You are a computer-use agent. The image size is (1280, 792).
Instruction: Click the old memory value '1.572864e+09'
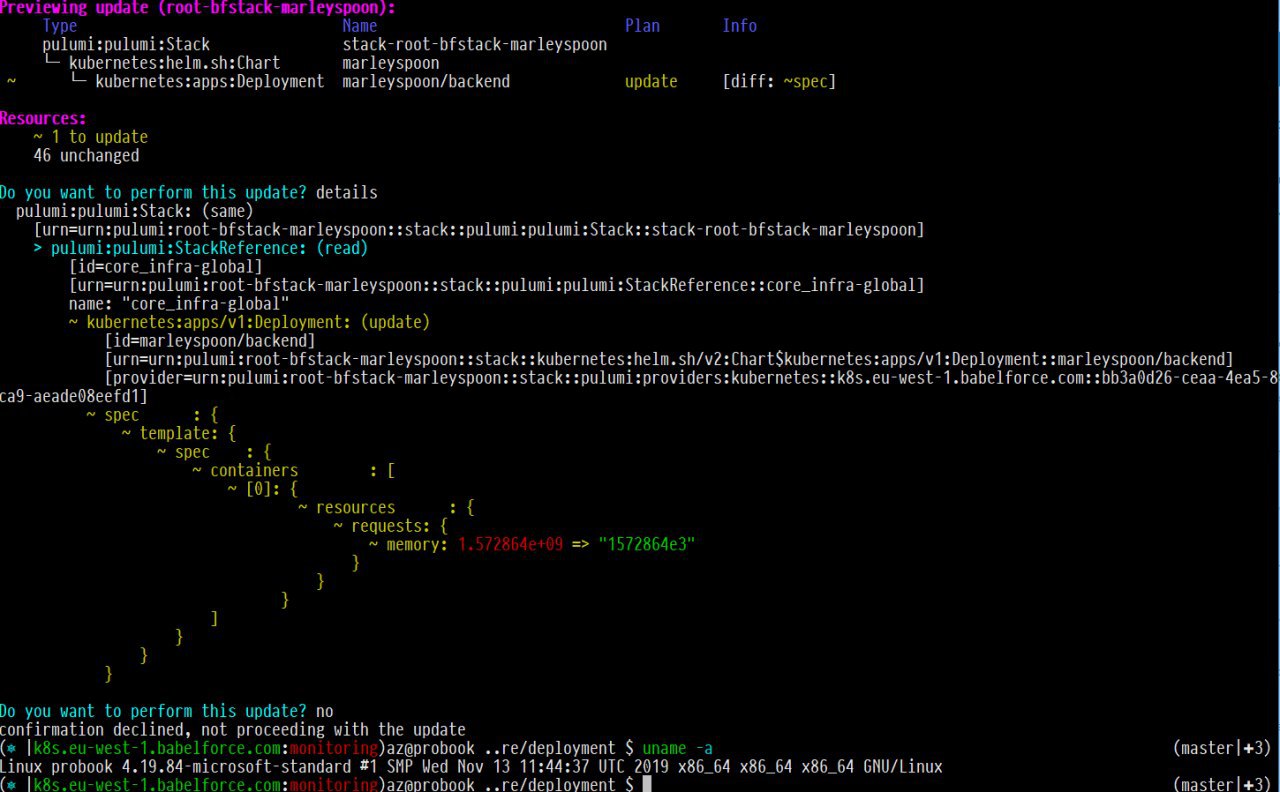(x=510, y=544)
